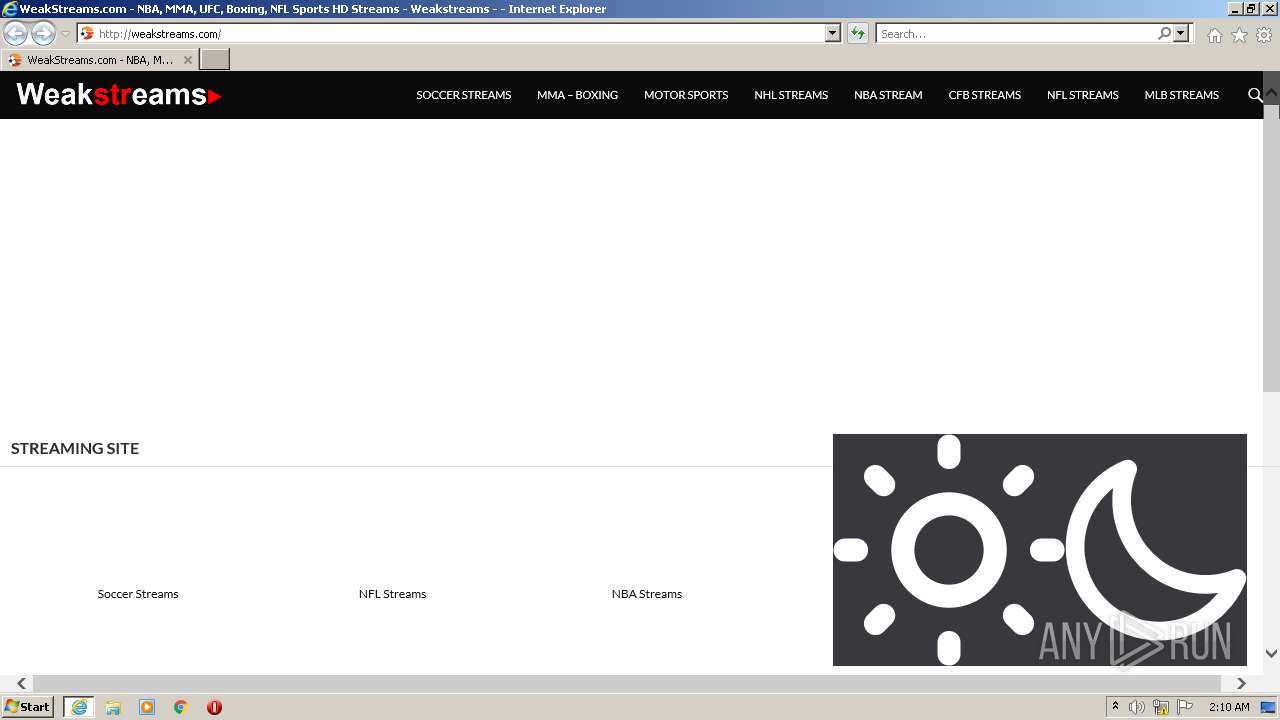Click the Streaming Site heading
Viewport: 1280px width, 720px height.
(75, 448)
